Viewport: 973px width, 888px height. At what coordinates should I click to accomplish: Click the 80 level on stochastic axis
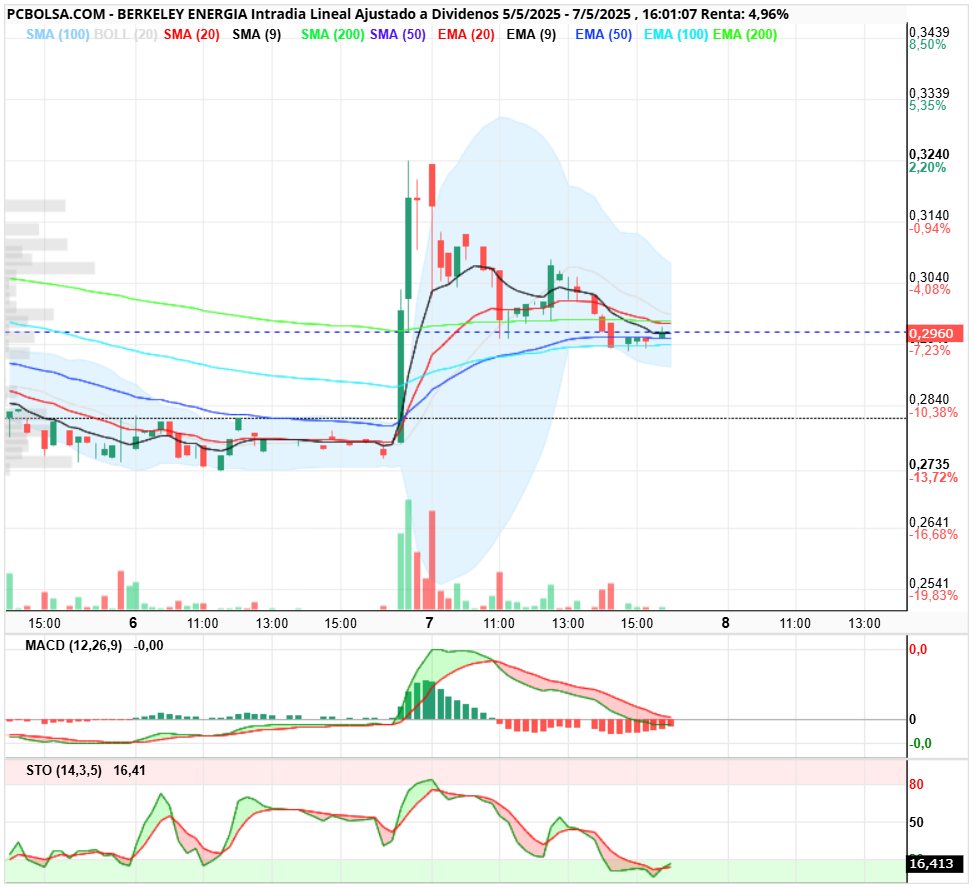pyautogui.click(x=916, y=784)
